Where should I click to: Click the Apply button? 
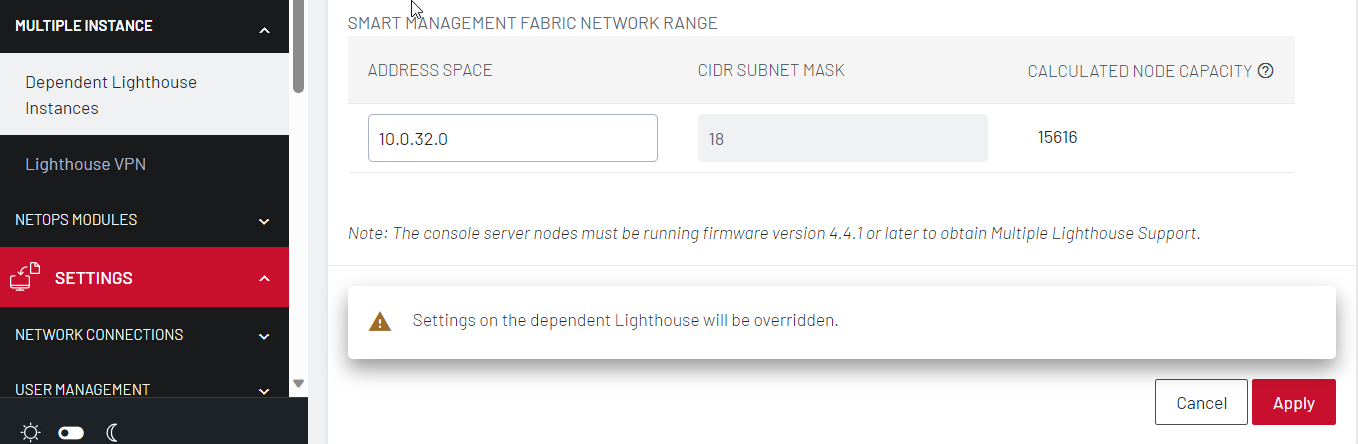(1293, 403)
